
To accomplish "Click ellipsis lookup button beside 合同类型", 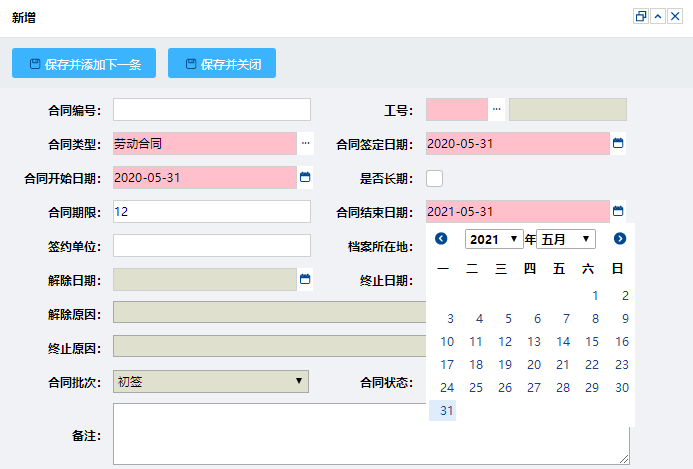I will 305,144.
